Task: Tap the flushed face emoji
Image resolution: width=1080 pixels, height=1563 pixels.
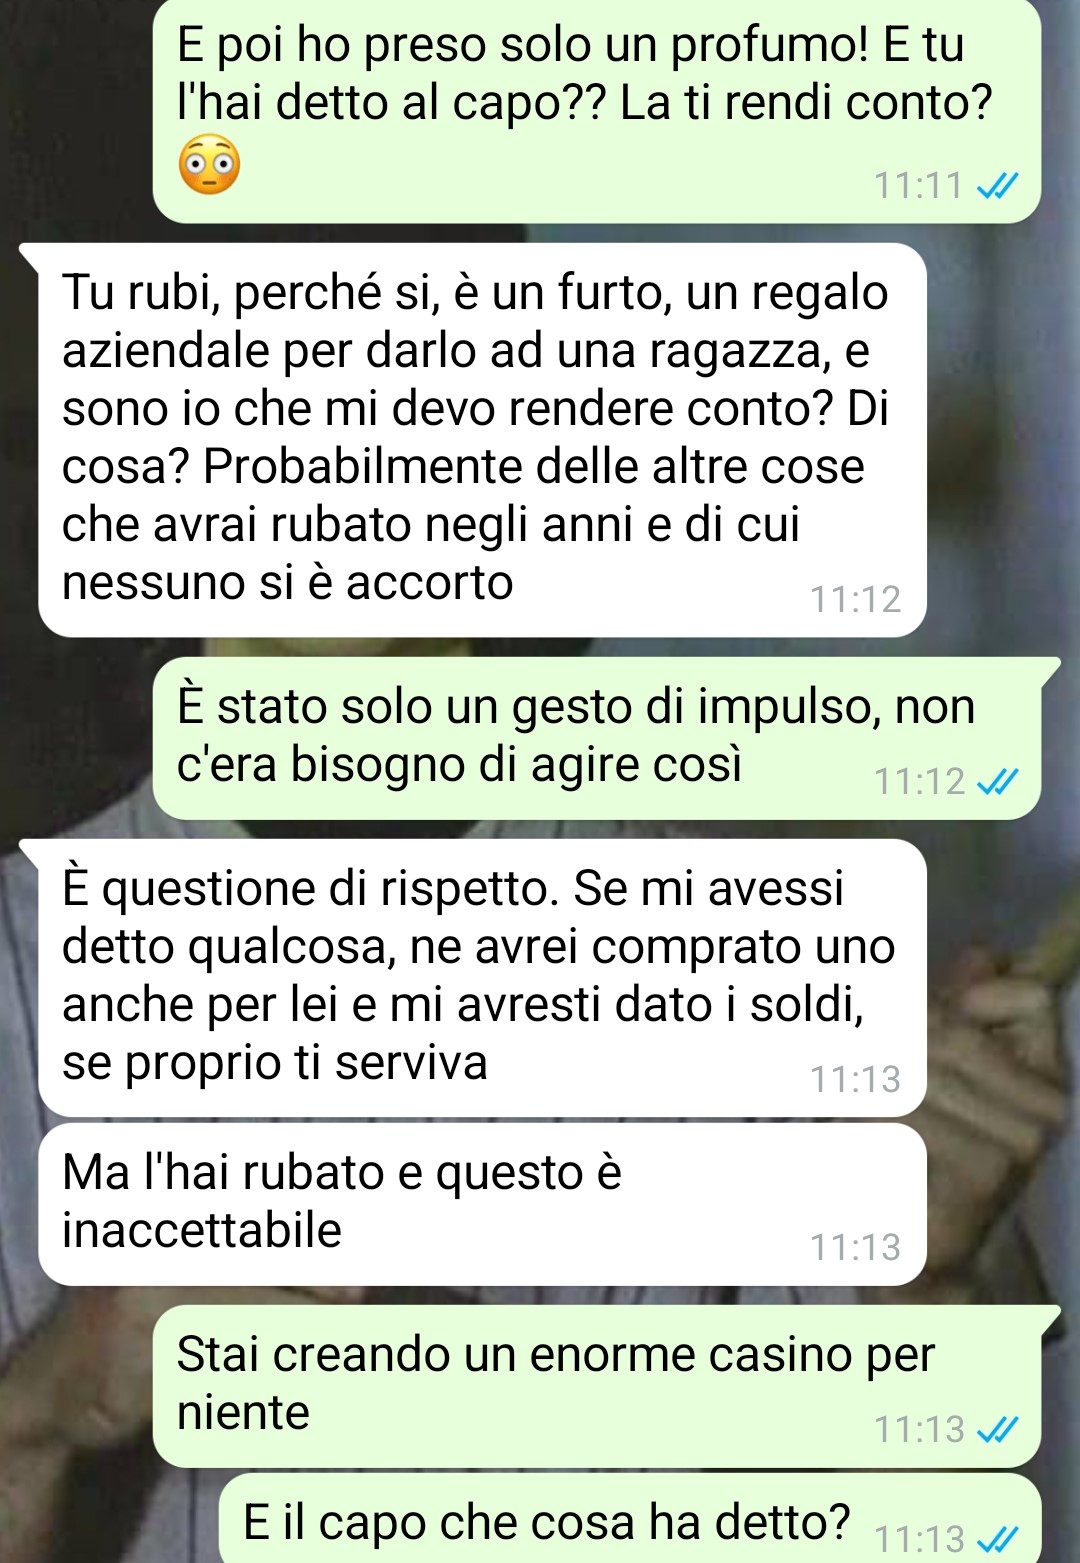Action: 209,164
